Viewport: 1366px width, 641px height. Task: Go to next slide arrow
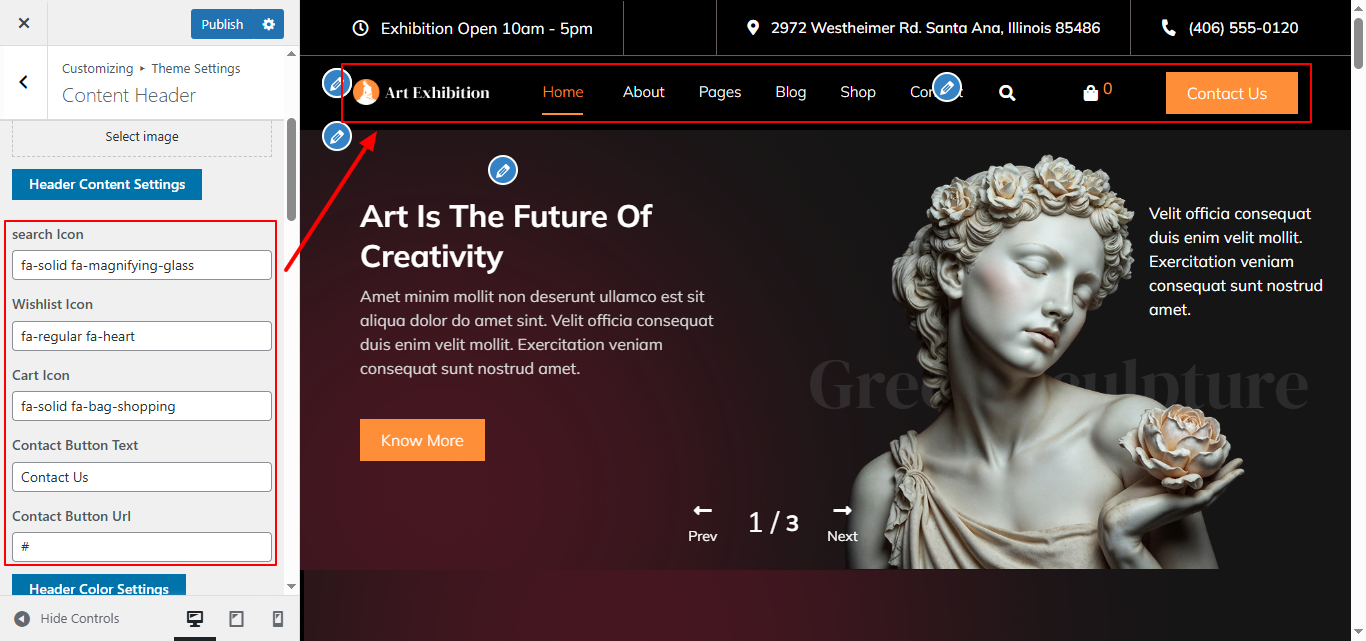[842, 522]
